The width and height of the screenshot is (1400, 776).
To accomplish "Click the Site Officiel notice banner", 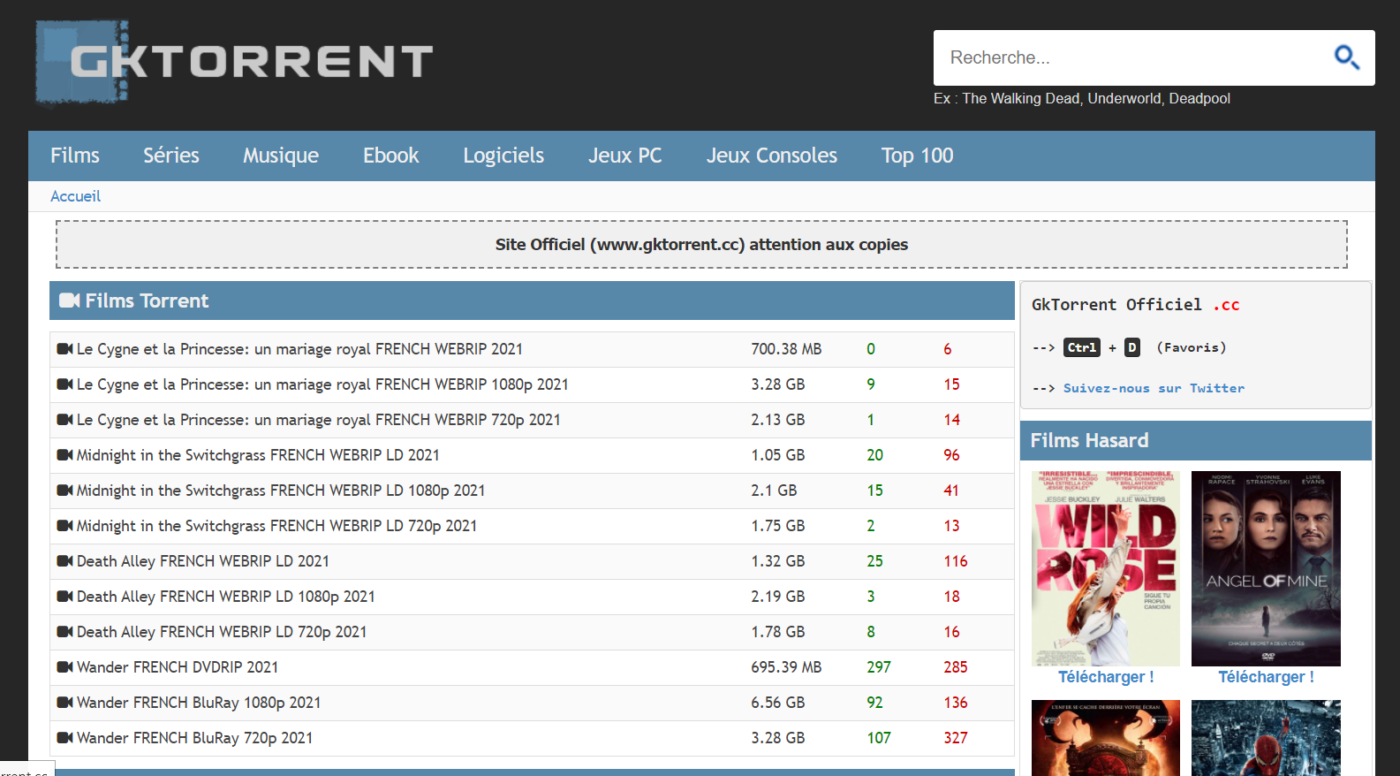I will click(701, 244).
